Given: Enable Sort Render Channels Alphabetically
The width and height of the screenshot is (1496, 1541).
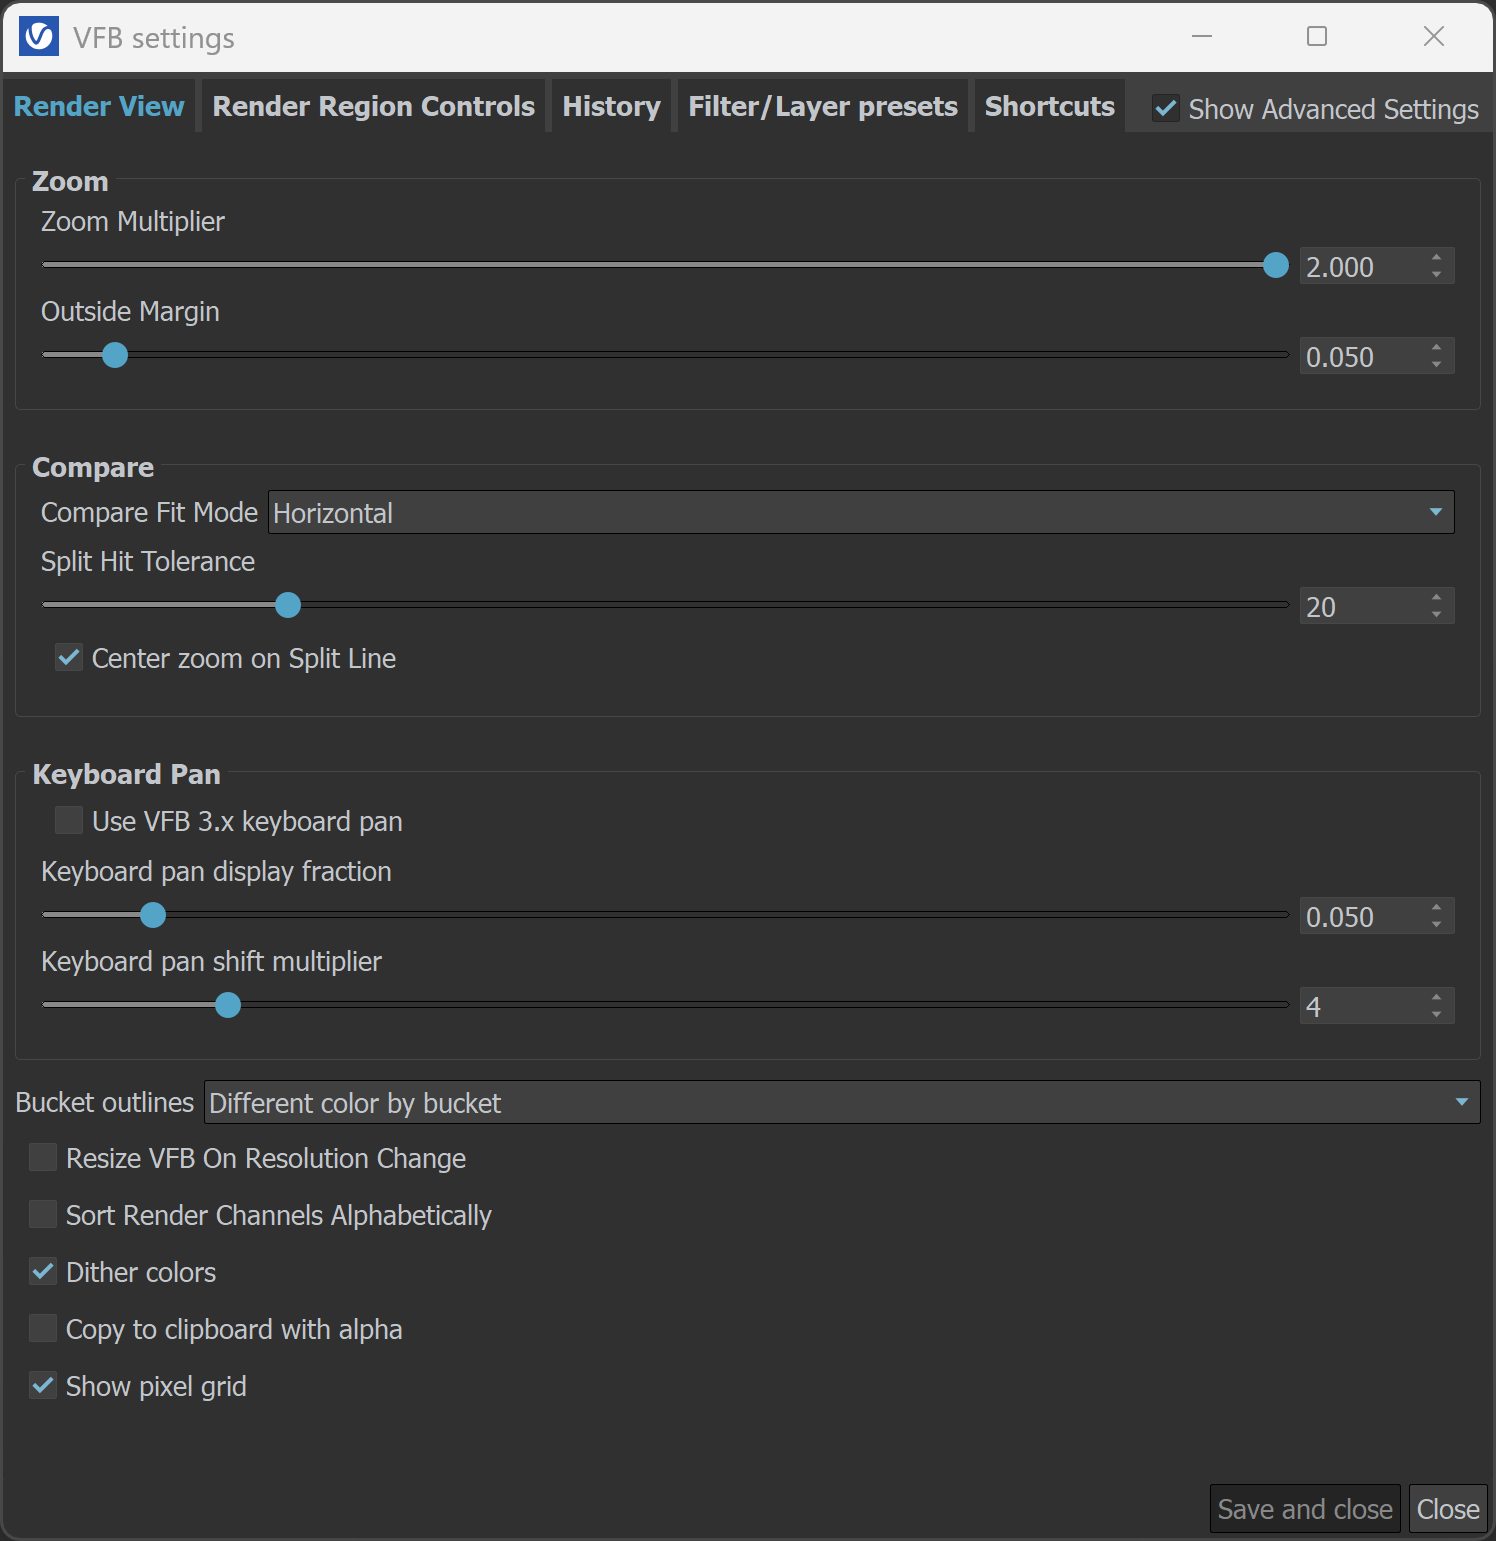Looking at the screenshot, I should 43,1214.
